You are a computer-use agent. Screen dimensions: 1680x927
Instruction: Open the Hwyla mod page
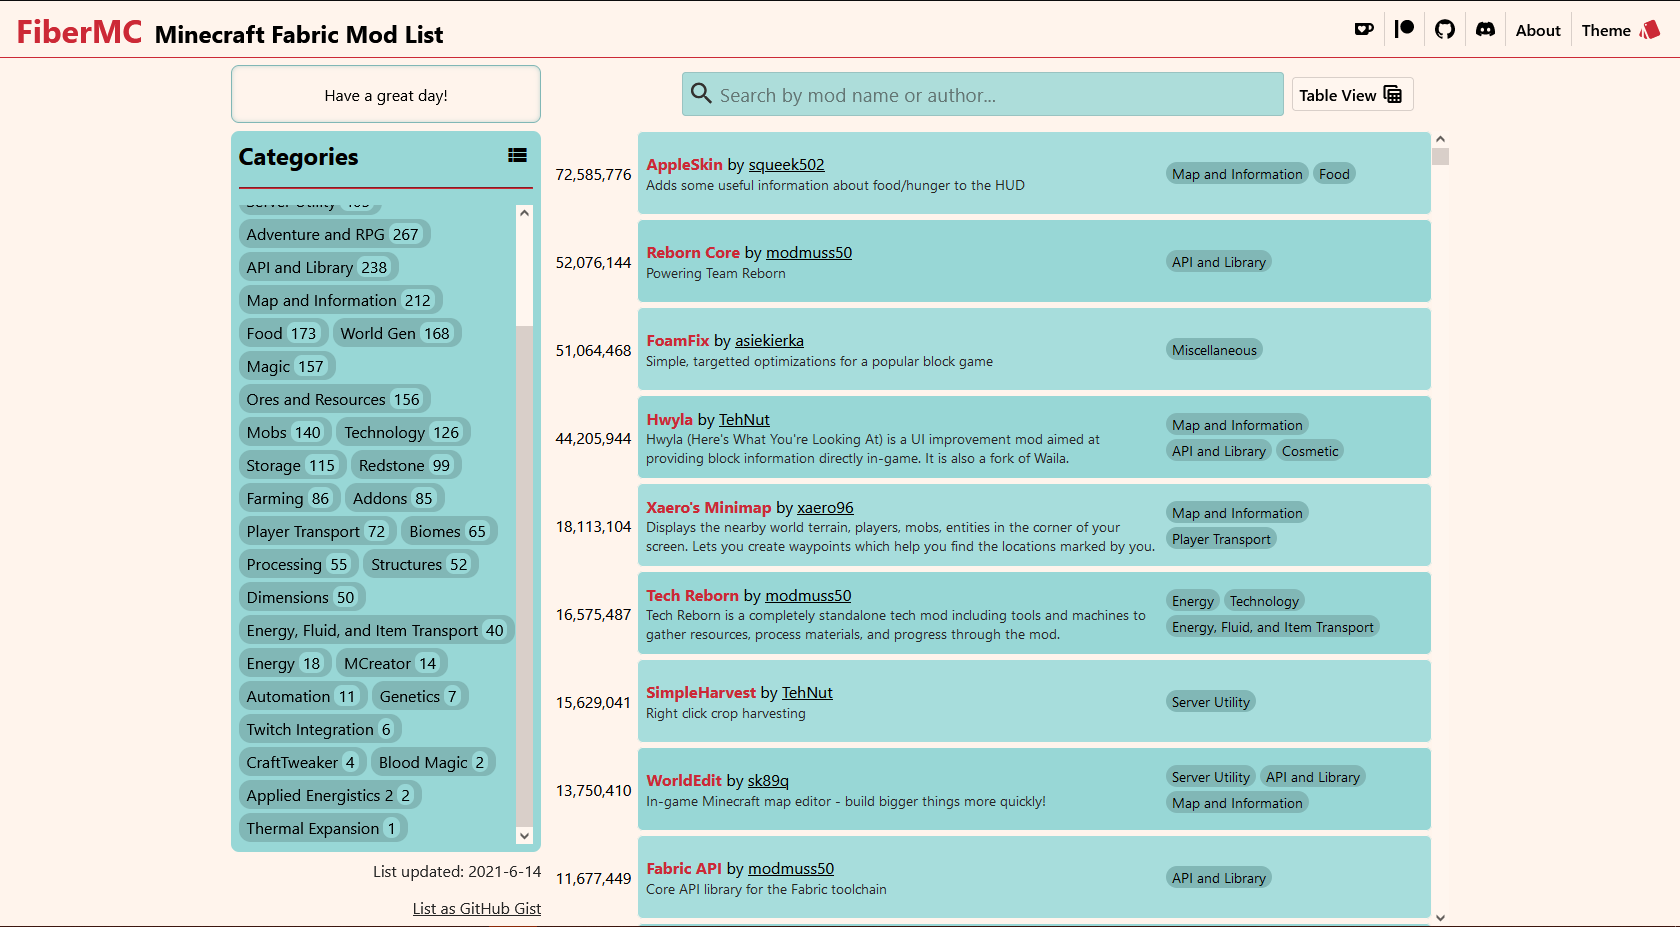click(x=669, y=419)
